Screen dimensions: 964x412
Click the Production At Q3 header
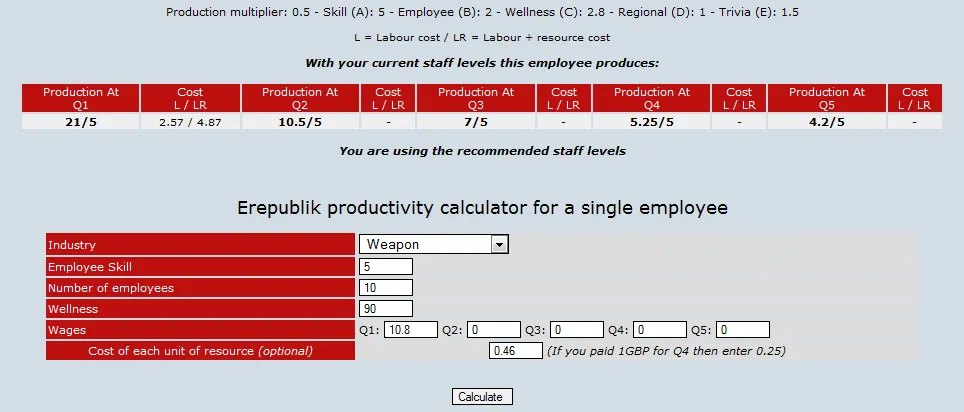click(x=476, y=98)
